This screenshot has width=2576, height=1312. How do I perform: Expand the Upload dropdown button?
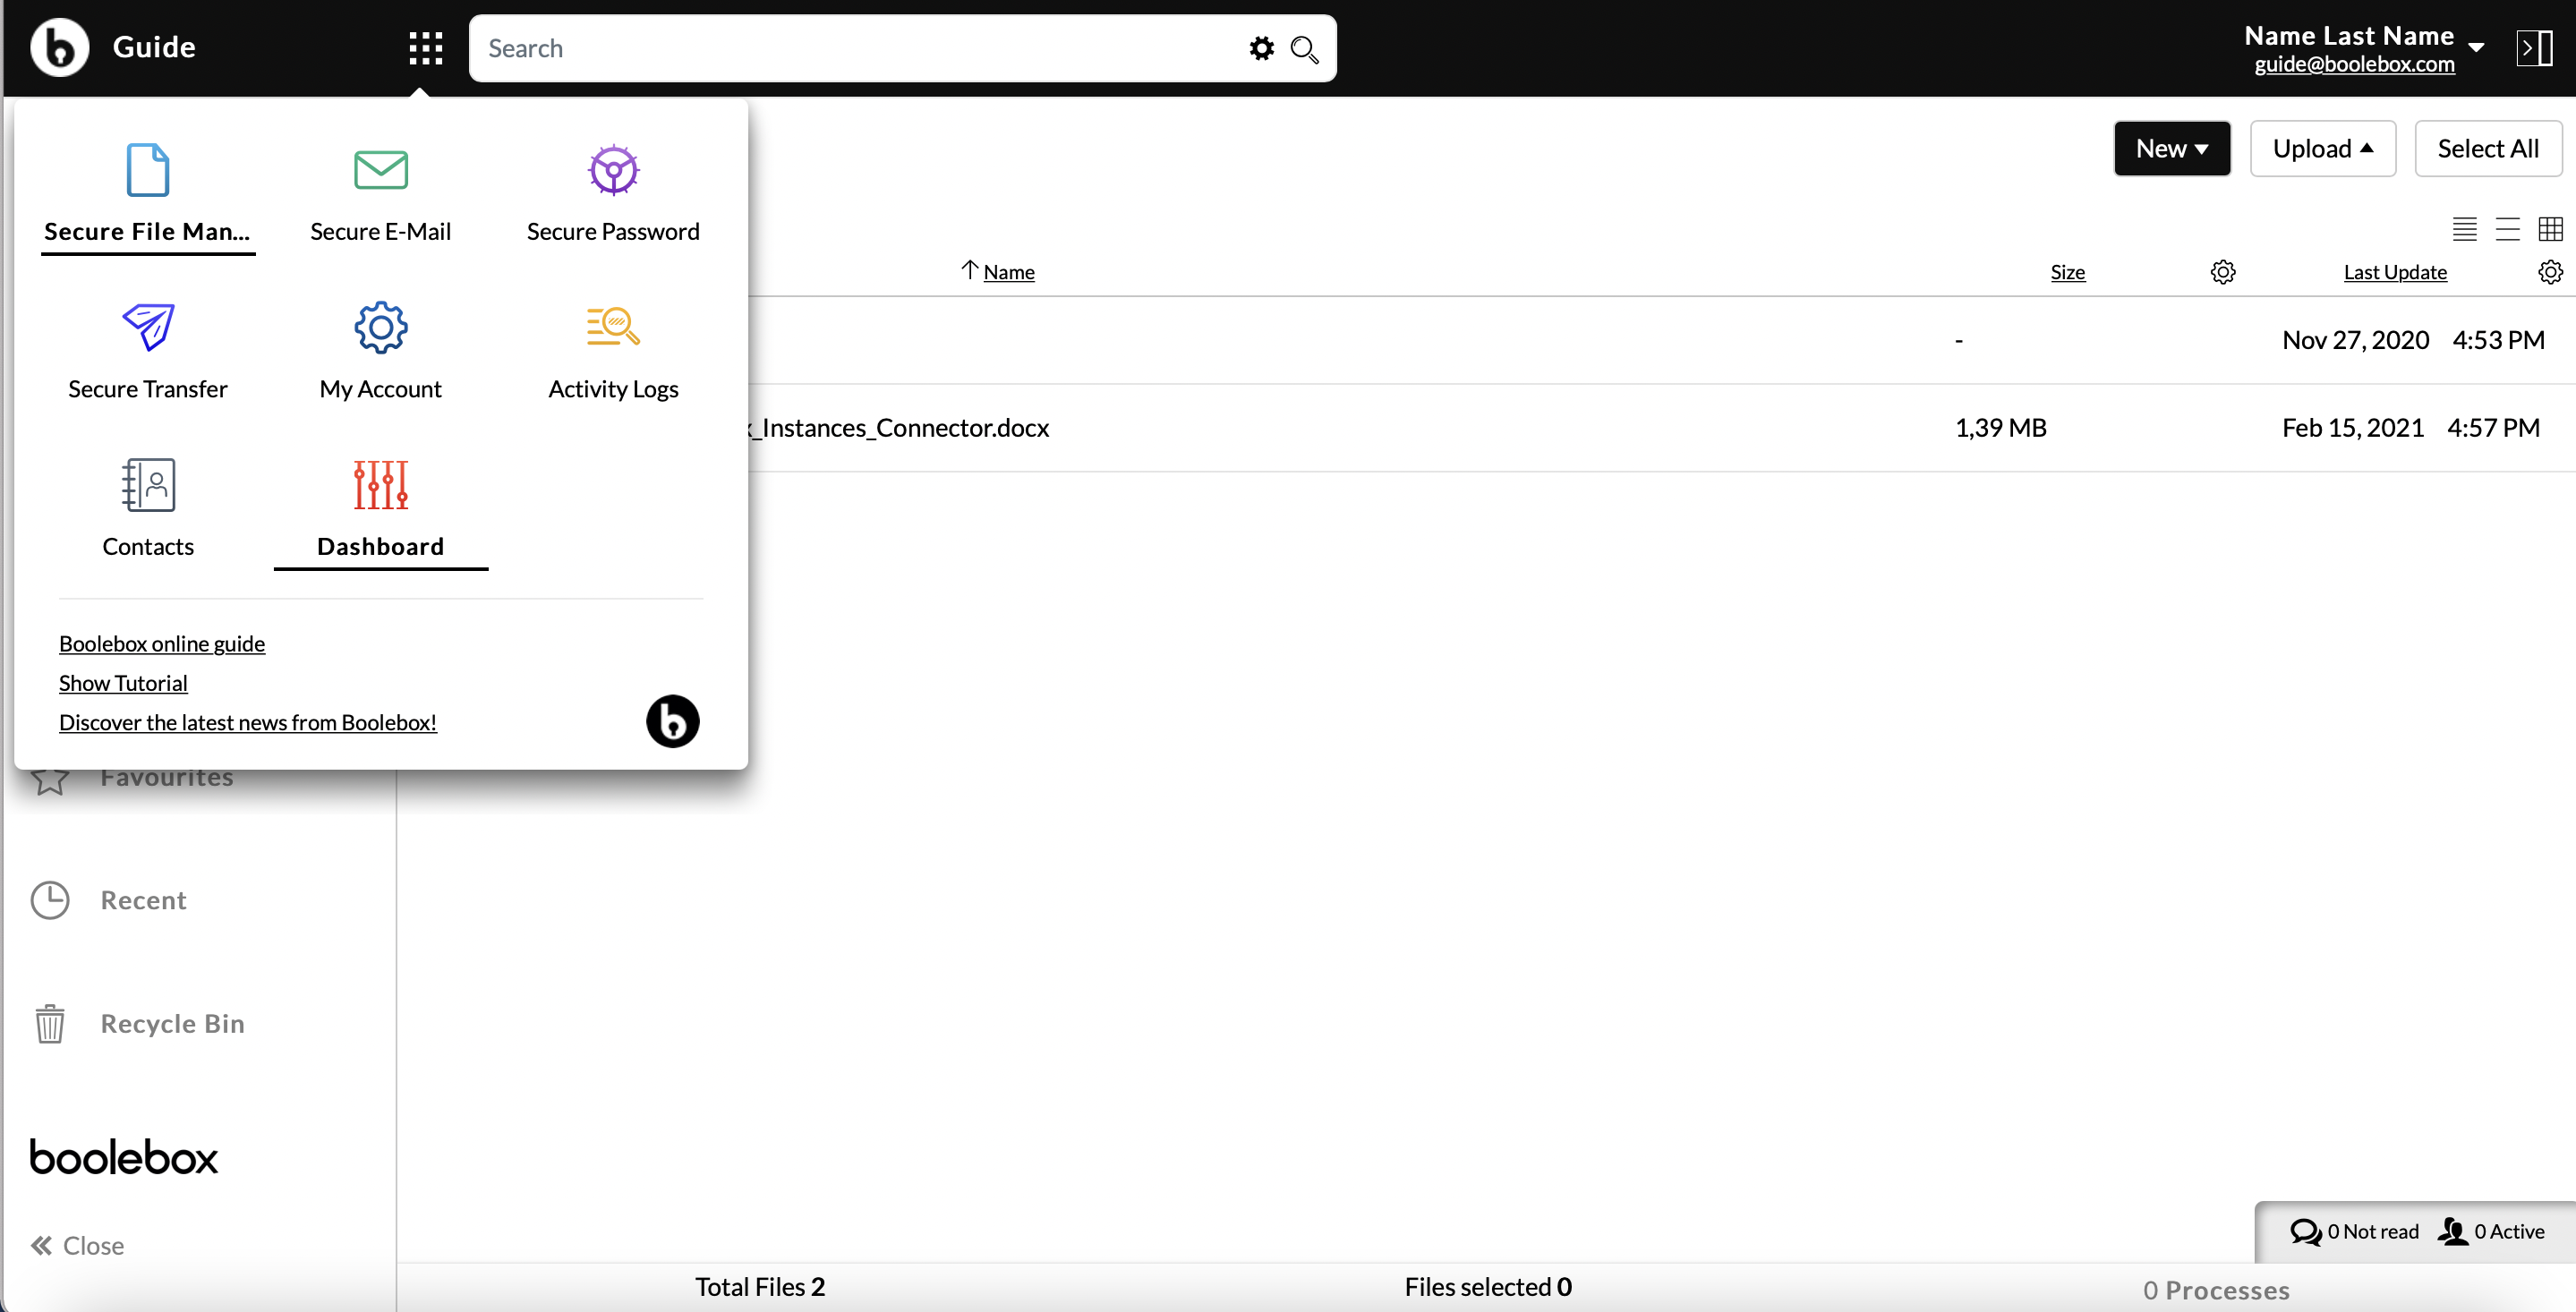coord(2323,148)
